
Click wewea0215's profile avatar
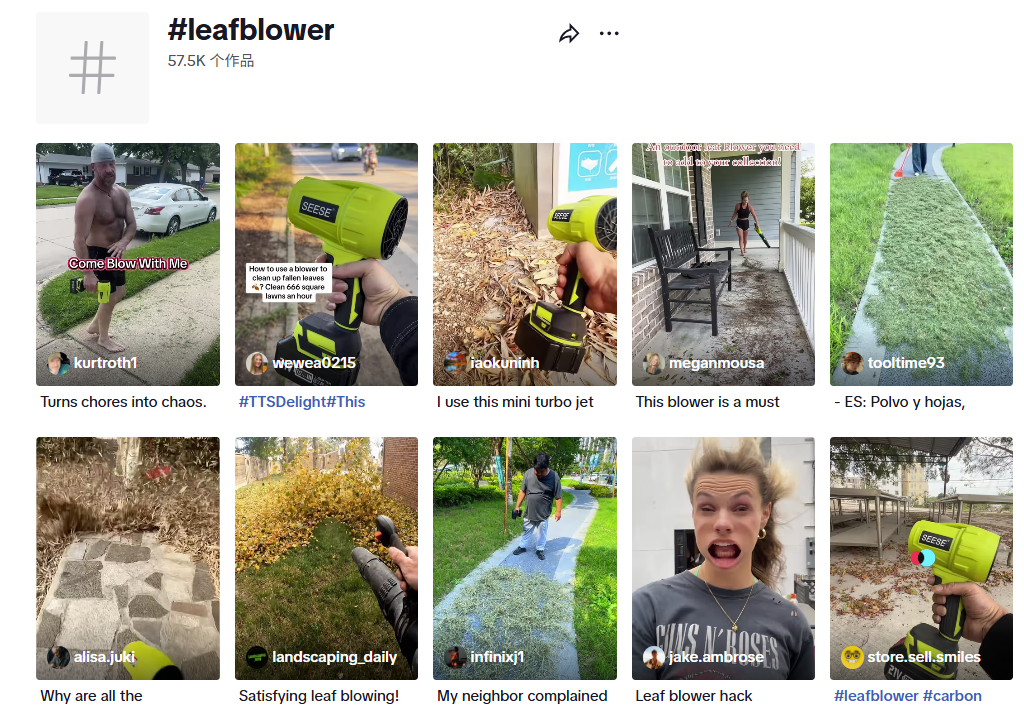click(x=257, y=363)
